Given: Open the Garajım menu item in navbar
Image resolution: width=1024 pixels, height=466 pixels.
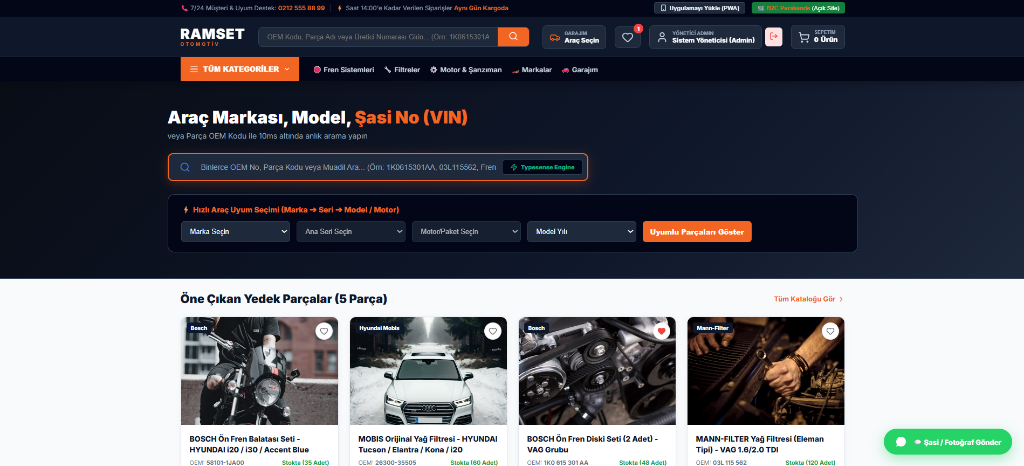Looking at the screenshot, I should coord(580,69).
